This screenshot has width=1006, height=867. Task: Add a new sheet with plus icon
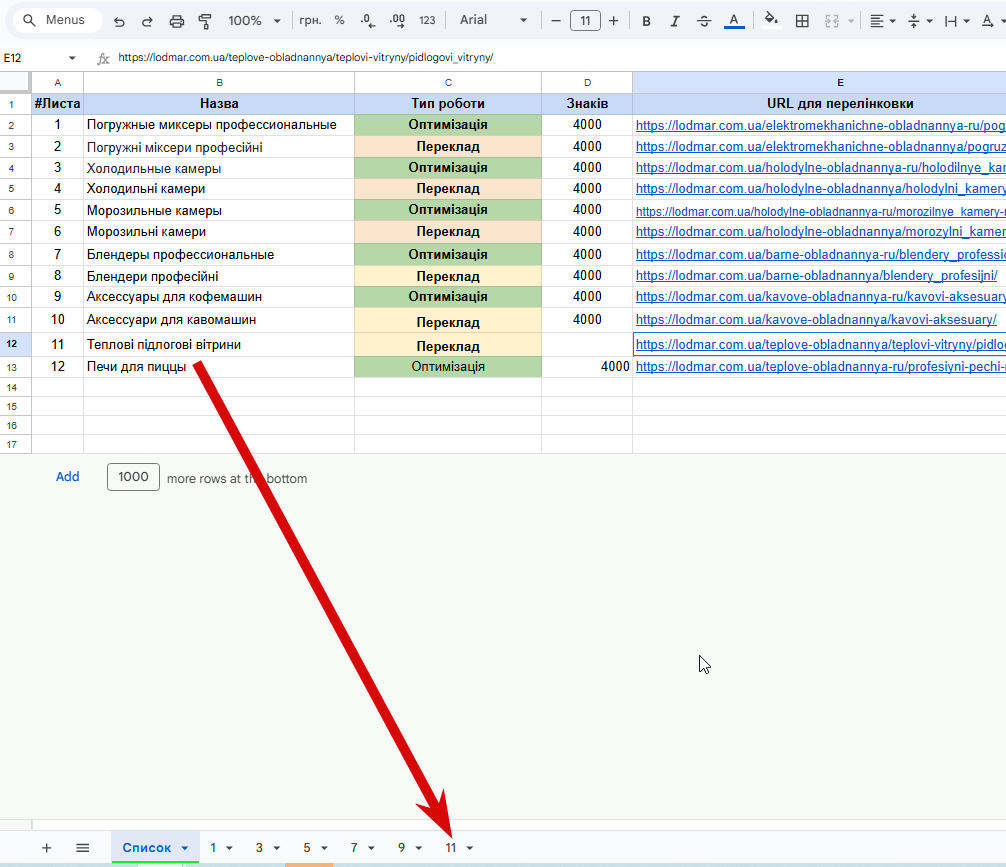46,848
